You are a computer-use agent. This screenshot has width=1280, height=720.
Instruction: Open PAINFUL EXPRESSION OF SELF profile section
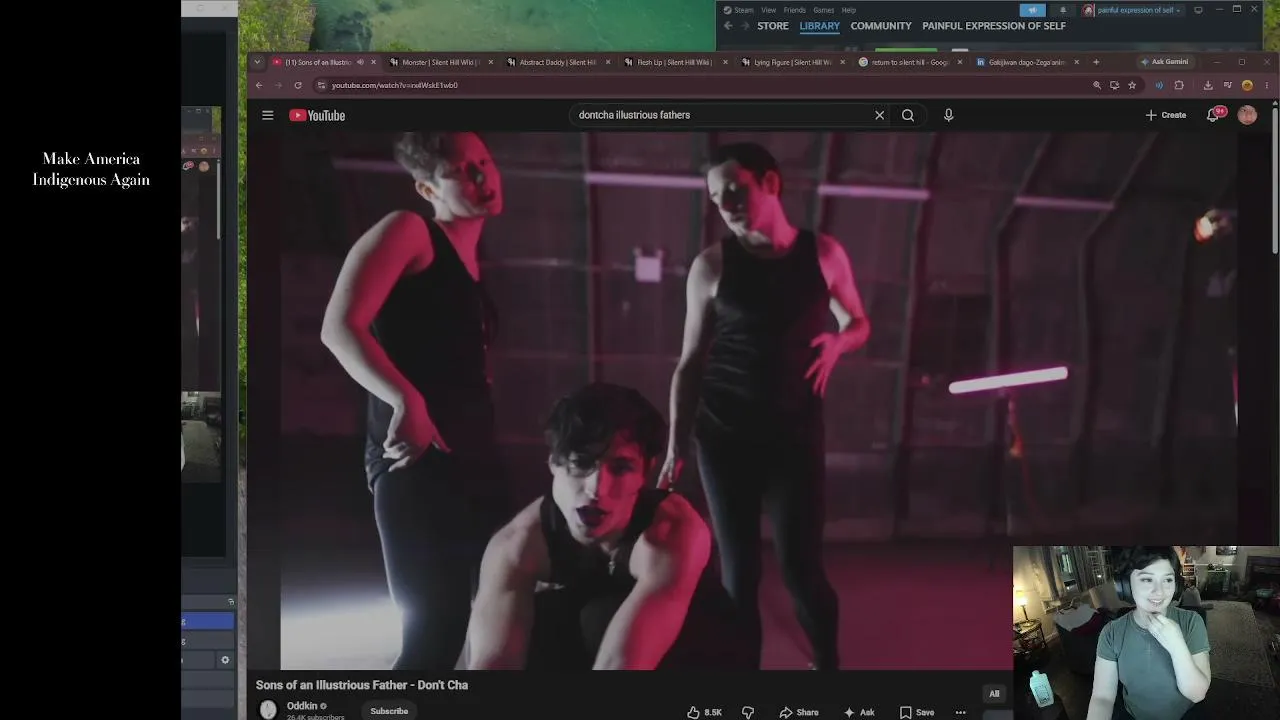coord(994,26)
